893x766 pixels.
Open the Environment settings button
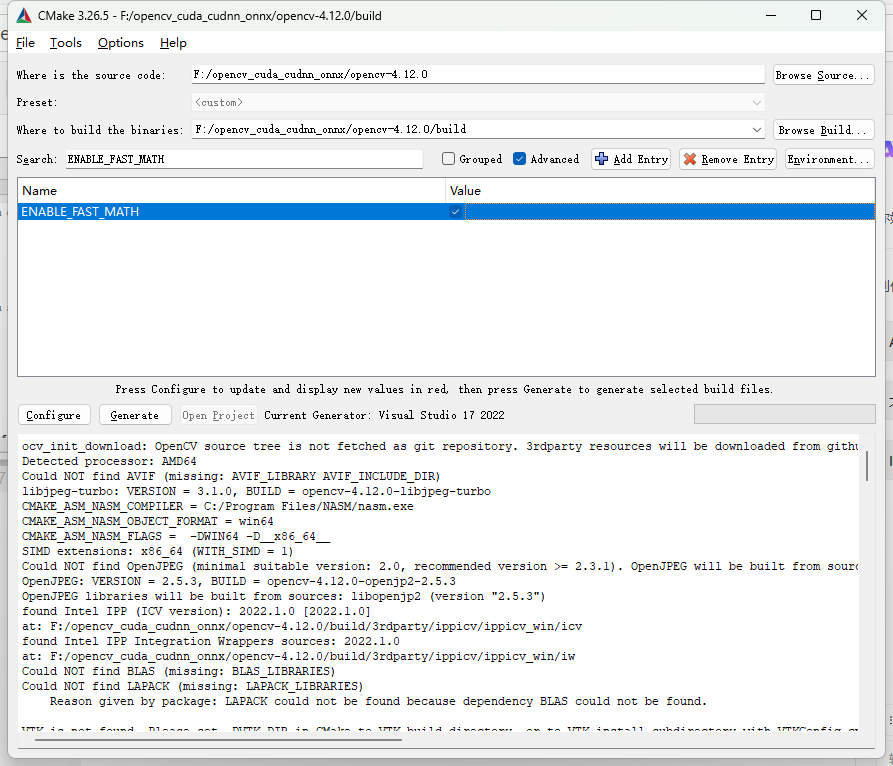[829, 159]
